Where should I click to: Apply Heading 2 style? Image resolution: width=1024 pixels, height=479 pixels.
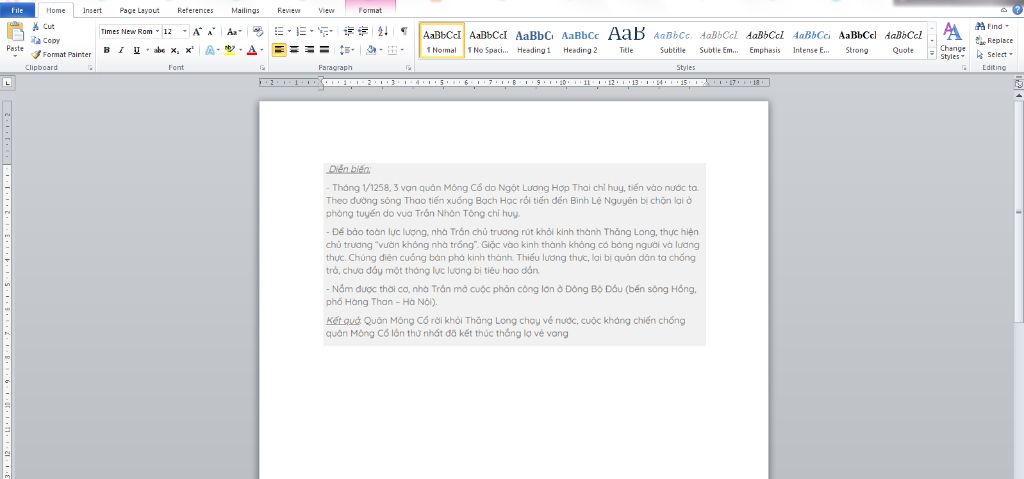click(x=580, y=41)
